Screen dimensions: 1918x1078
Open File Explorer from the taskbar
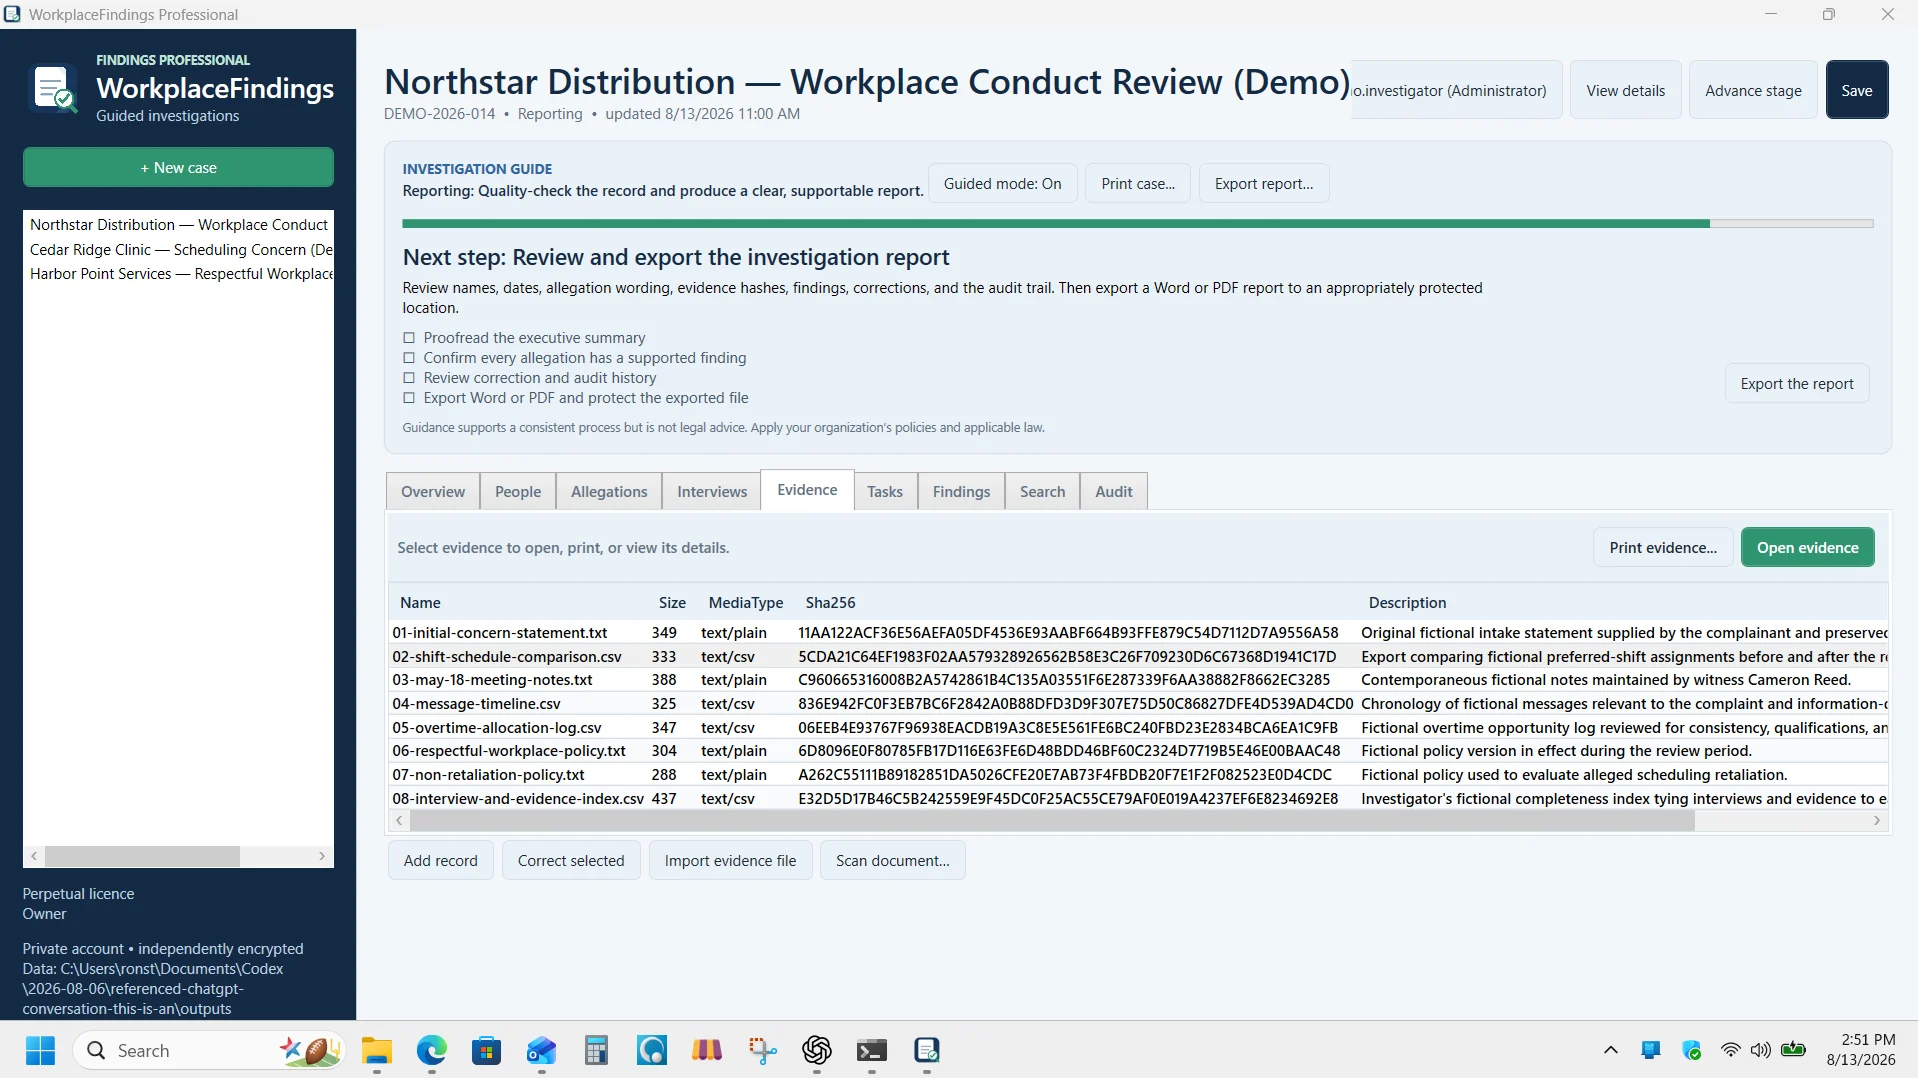(x=377, y=1050)
